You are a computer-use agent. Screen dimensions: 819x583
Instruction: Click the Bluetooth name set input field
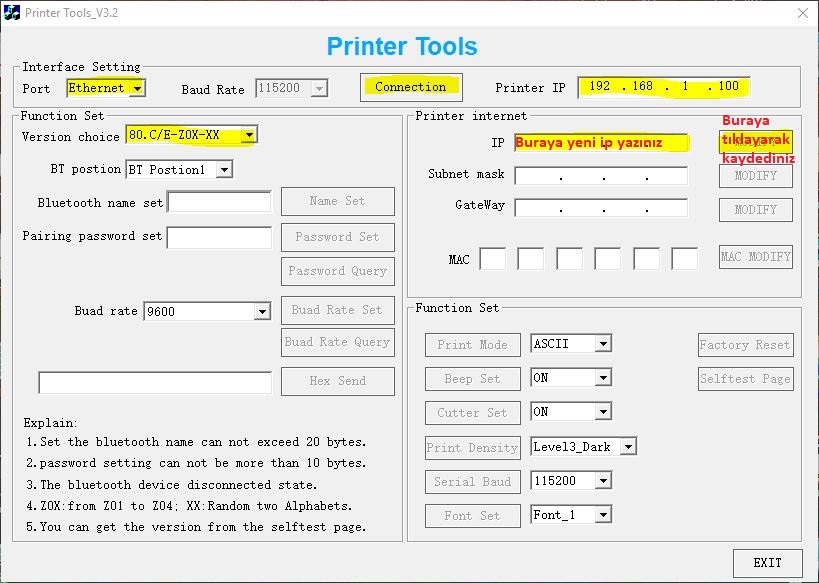[219, 203]
